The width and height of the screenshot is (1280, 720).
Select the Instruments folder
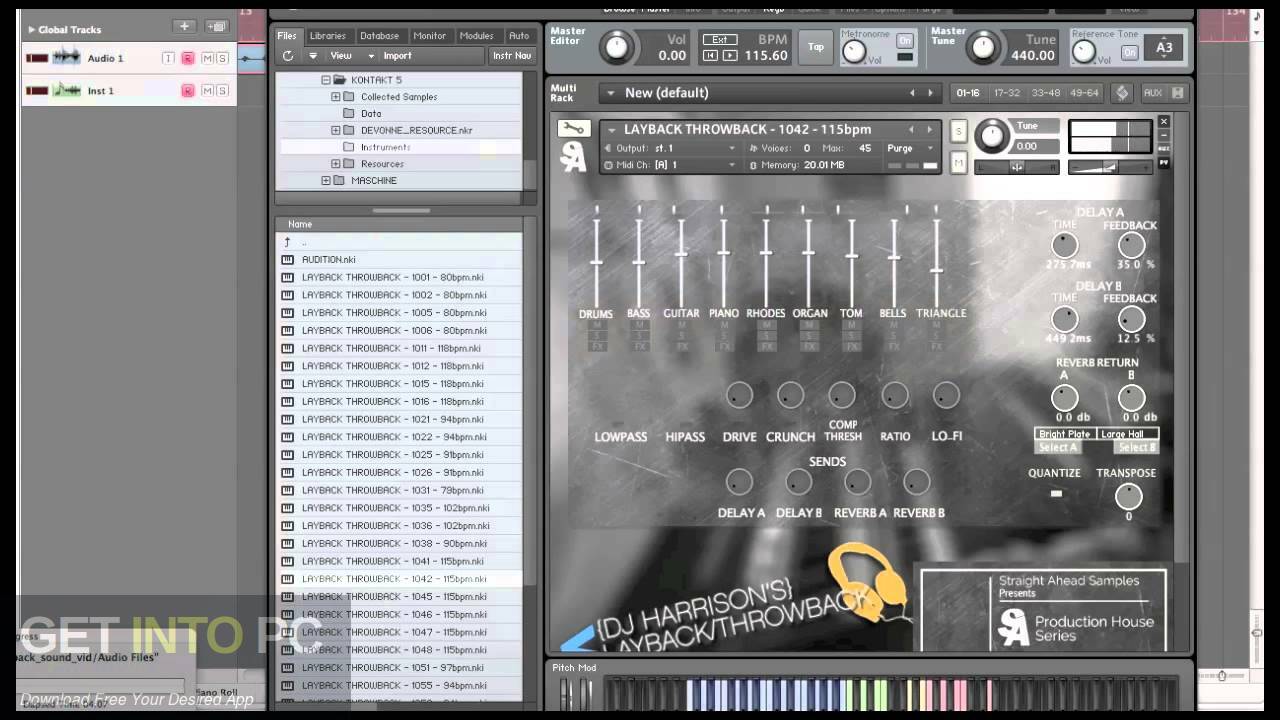tap(385, 147)
